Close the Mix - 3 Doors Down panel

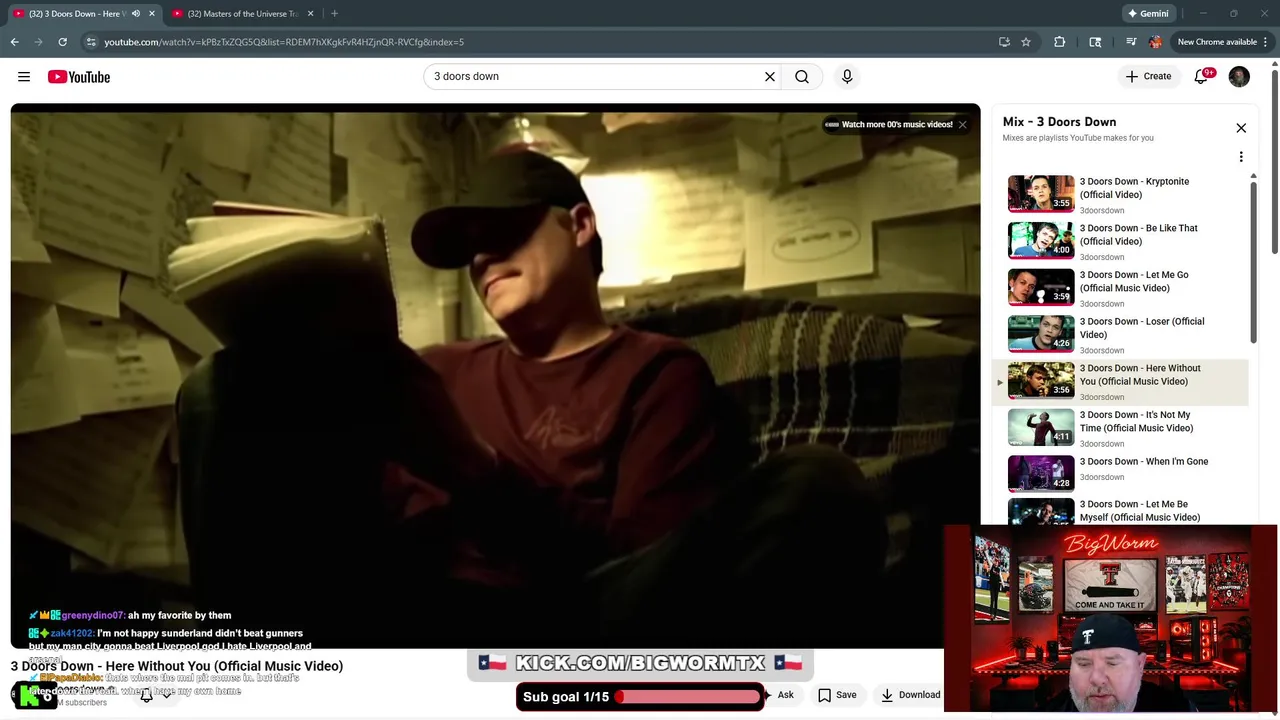1241,128
